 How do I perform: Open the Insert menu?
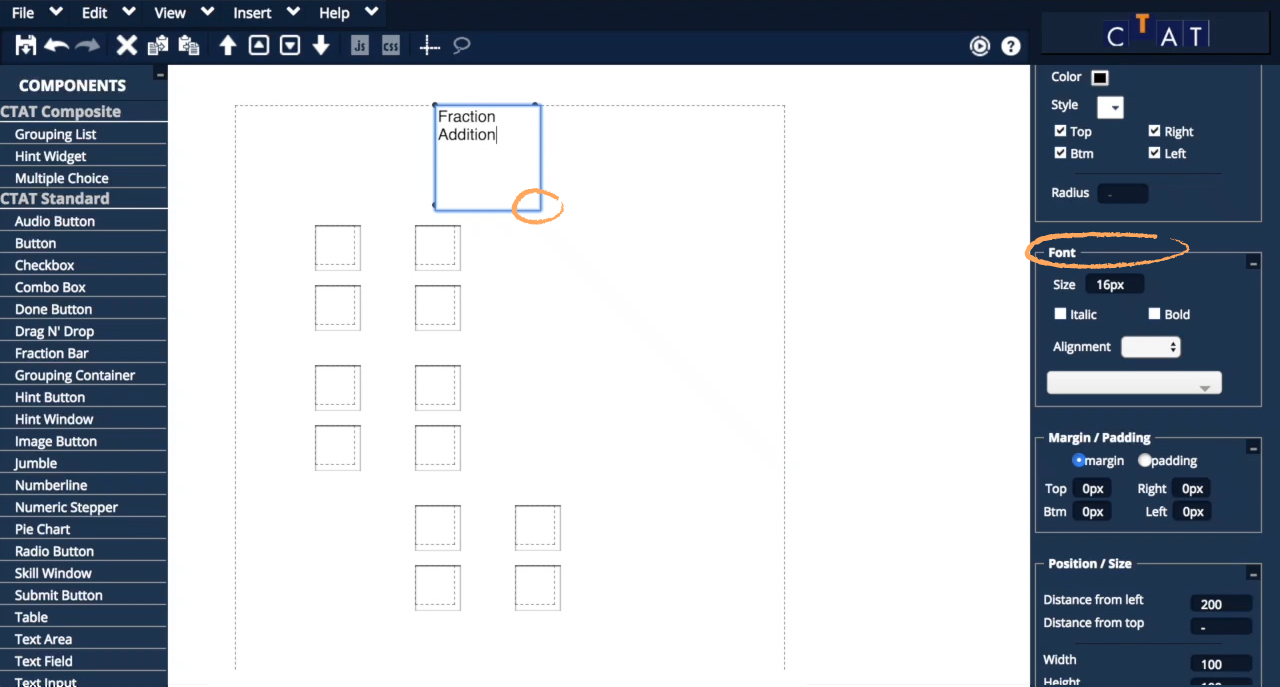252,13
